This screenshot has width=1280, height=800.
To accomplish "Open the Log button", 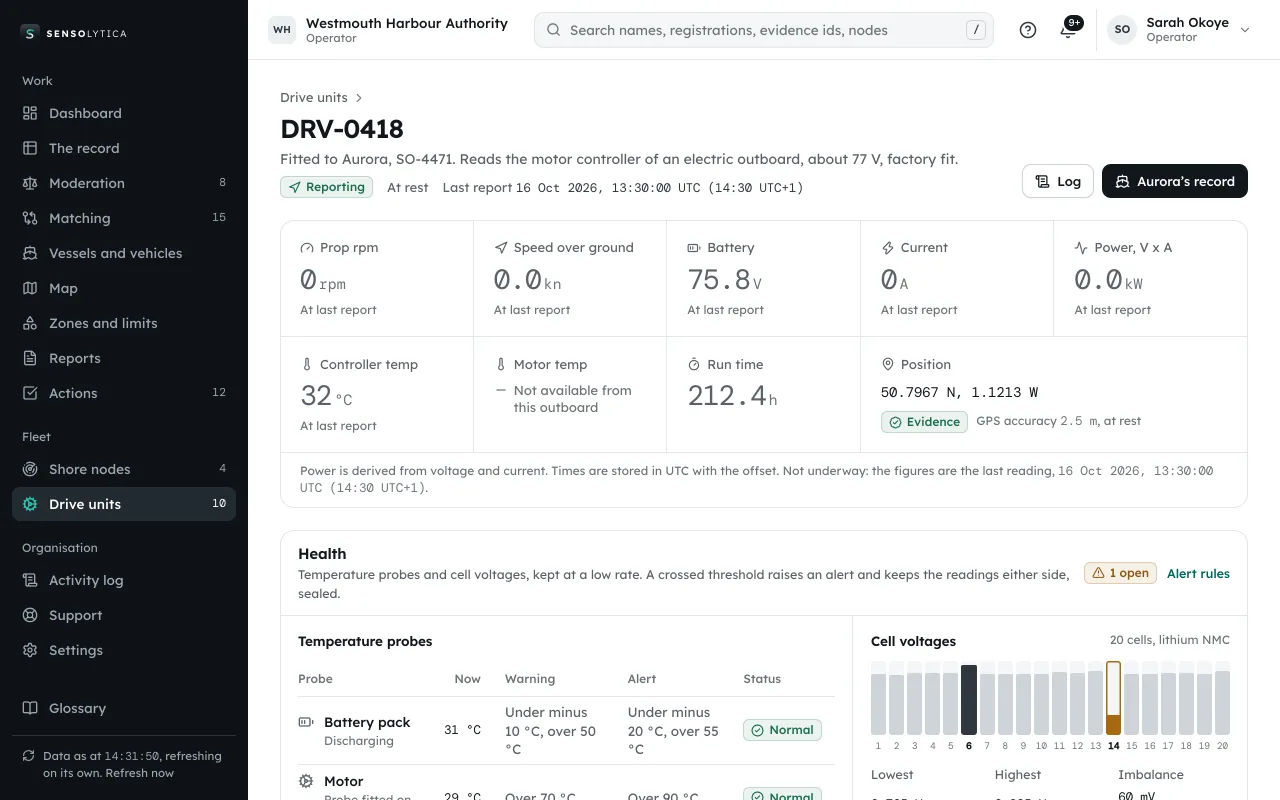I will [x=1058, y=181].
